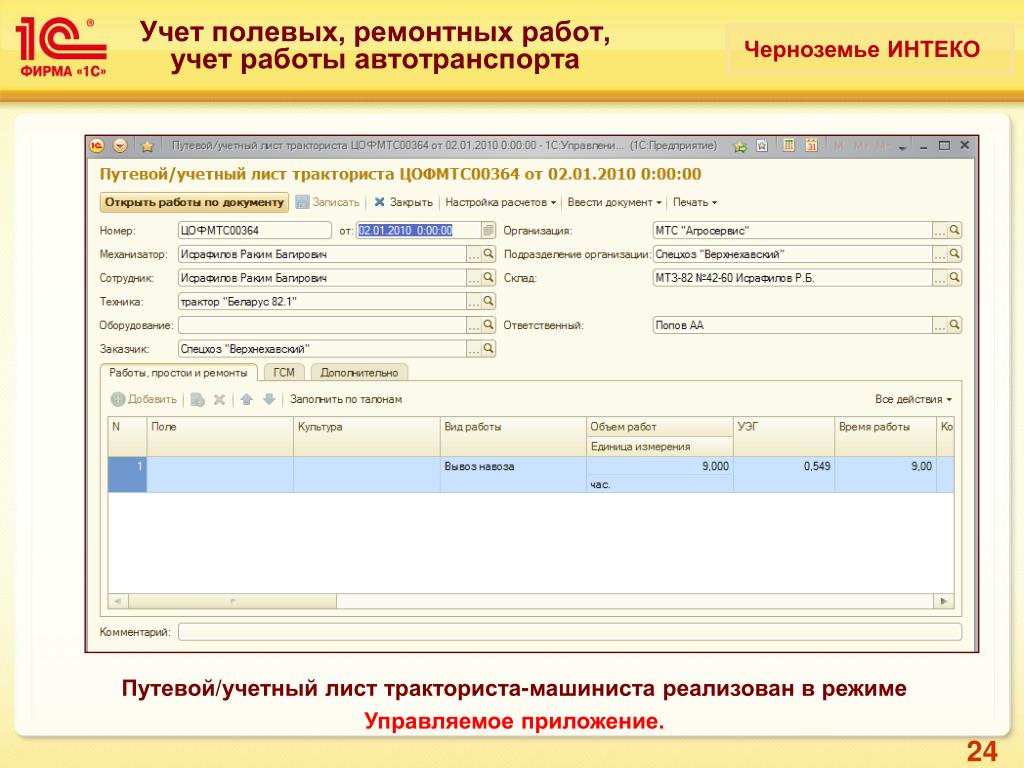Click the 'Время работы' column header
Viewport: 1024px width, 768px height.
[886, 436]
